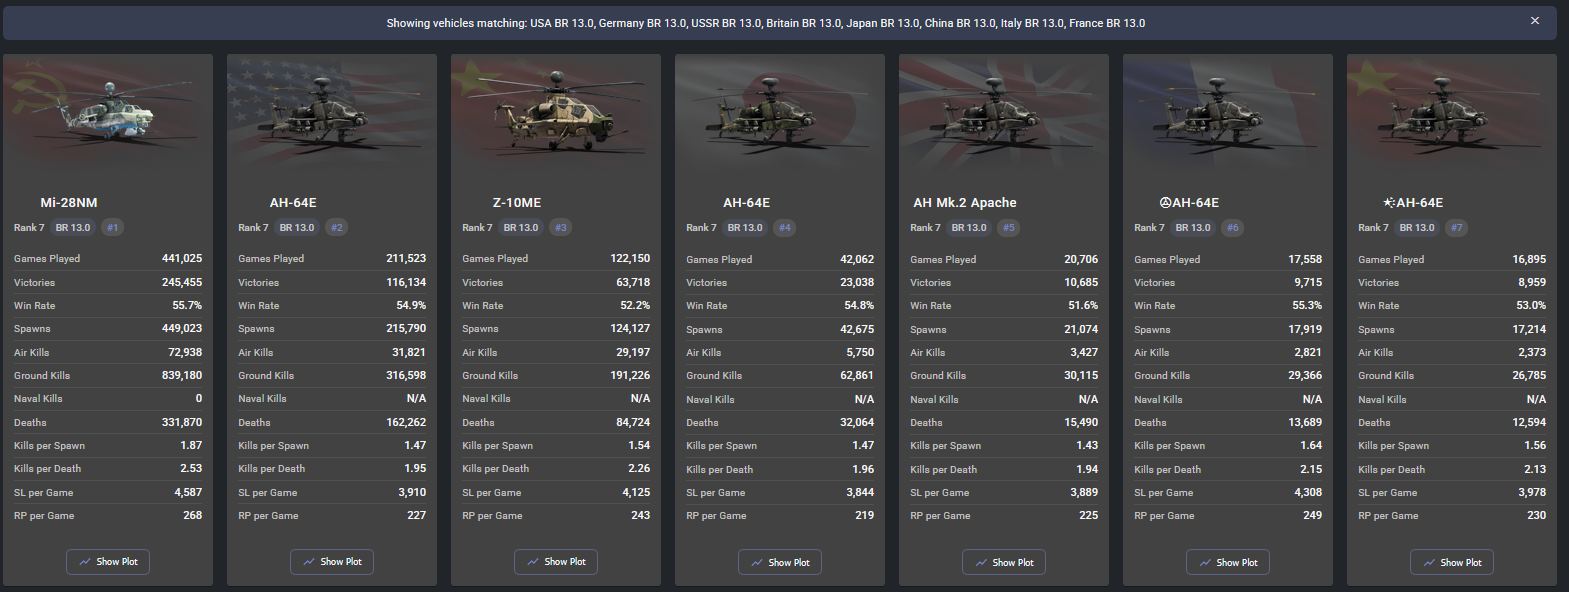Click BR 13.0 badge on Z-10ME card
The image size is (1569, 592).
(x=521, y=228)
